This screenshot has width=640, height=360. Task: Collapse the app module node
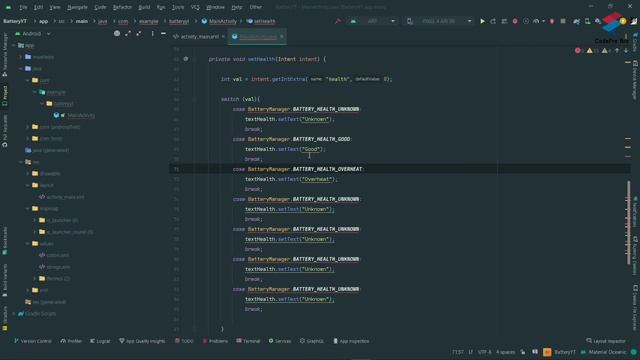[14, 45]
